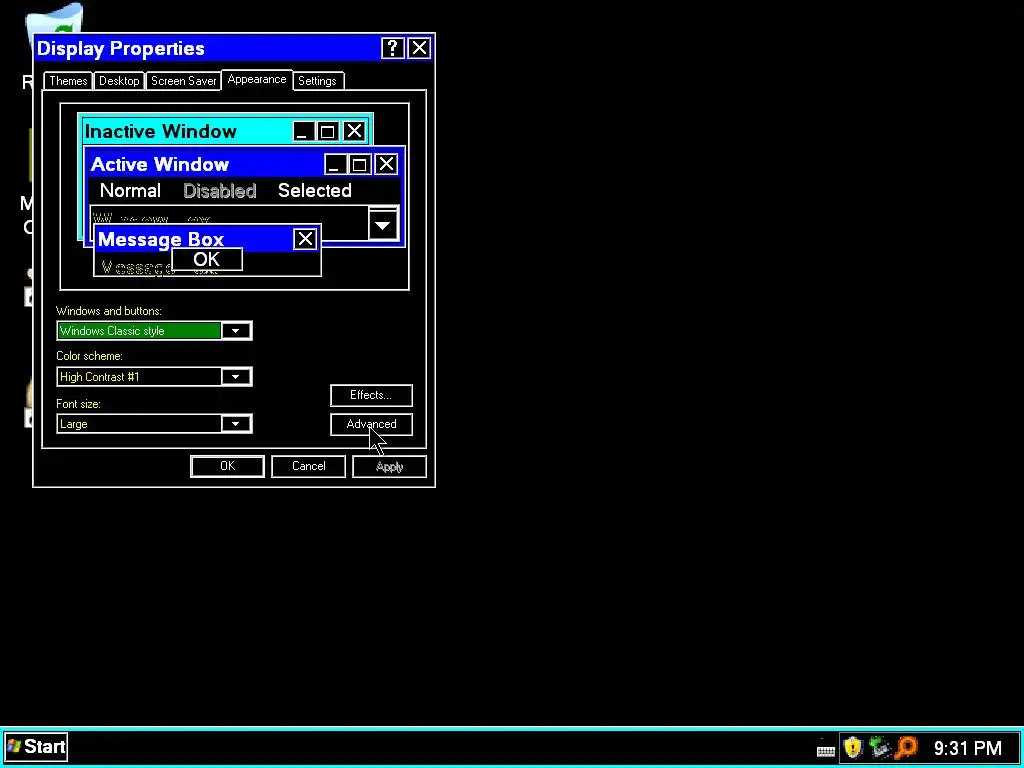Click the keyboard language bar icon in taskbar

click(825, 750)
